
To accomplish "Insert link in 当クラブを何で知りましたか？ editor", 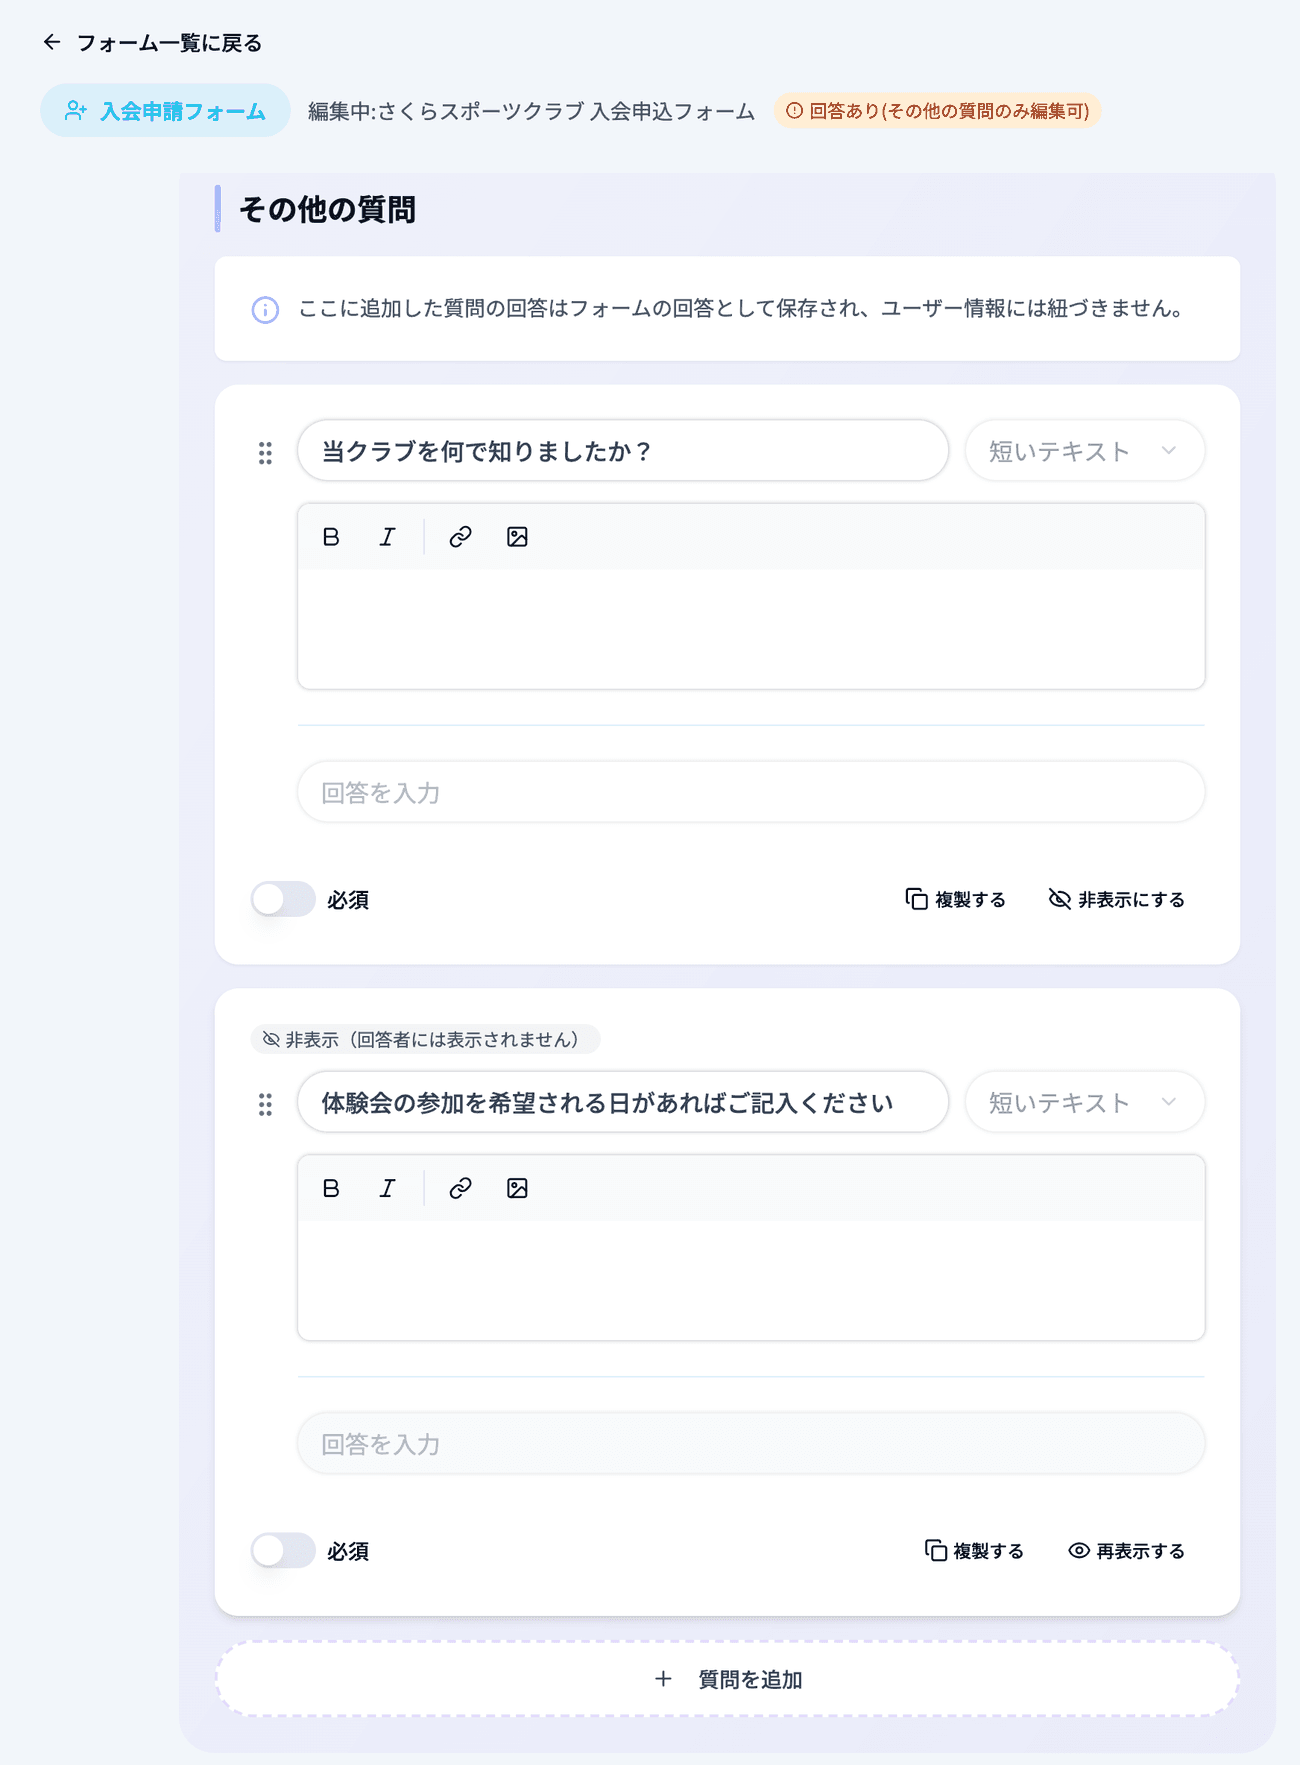I will point(460,537).
